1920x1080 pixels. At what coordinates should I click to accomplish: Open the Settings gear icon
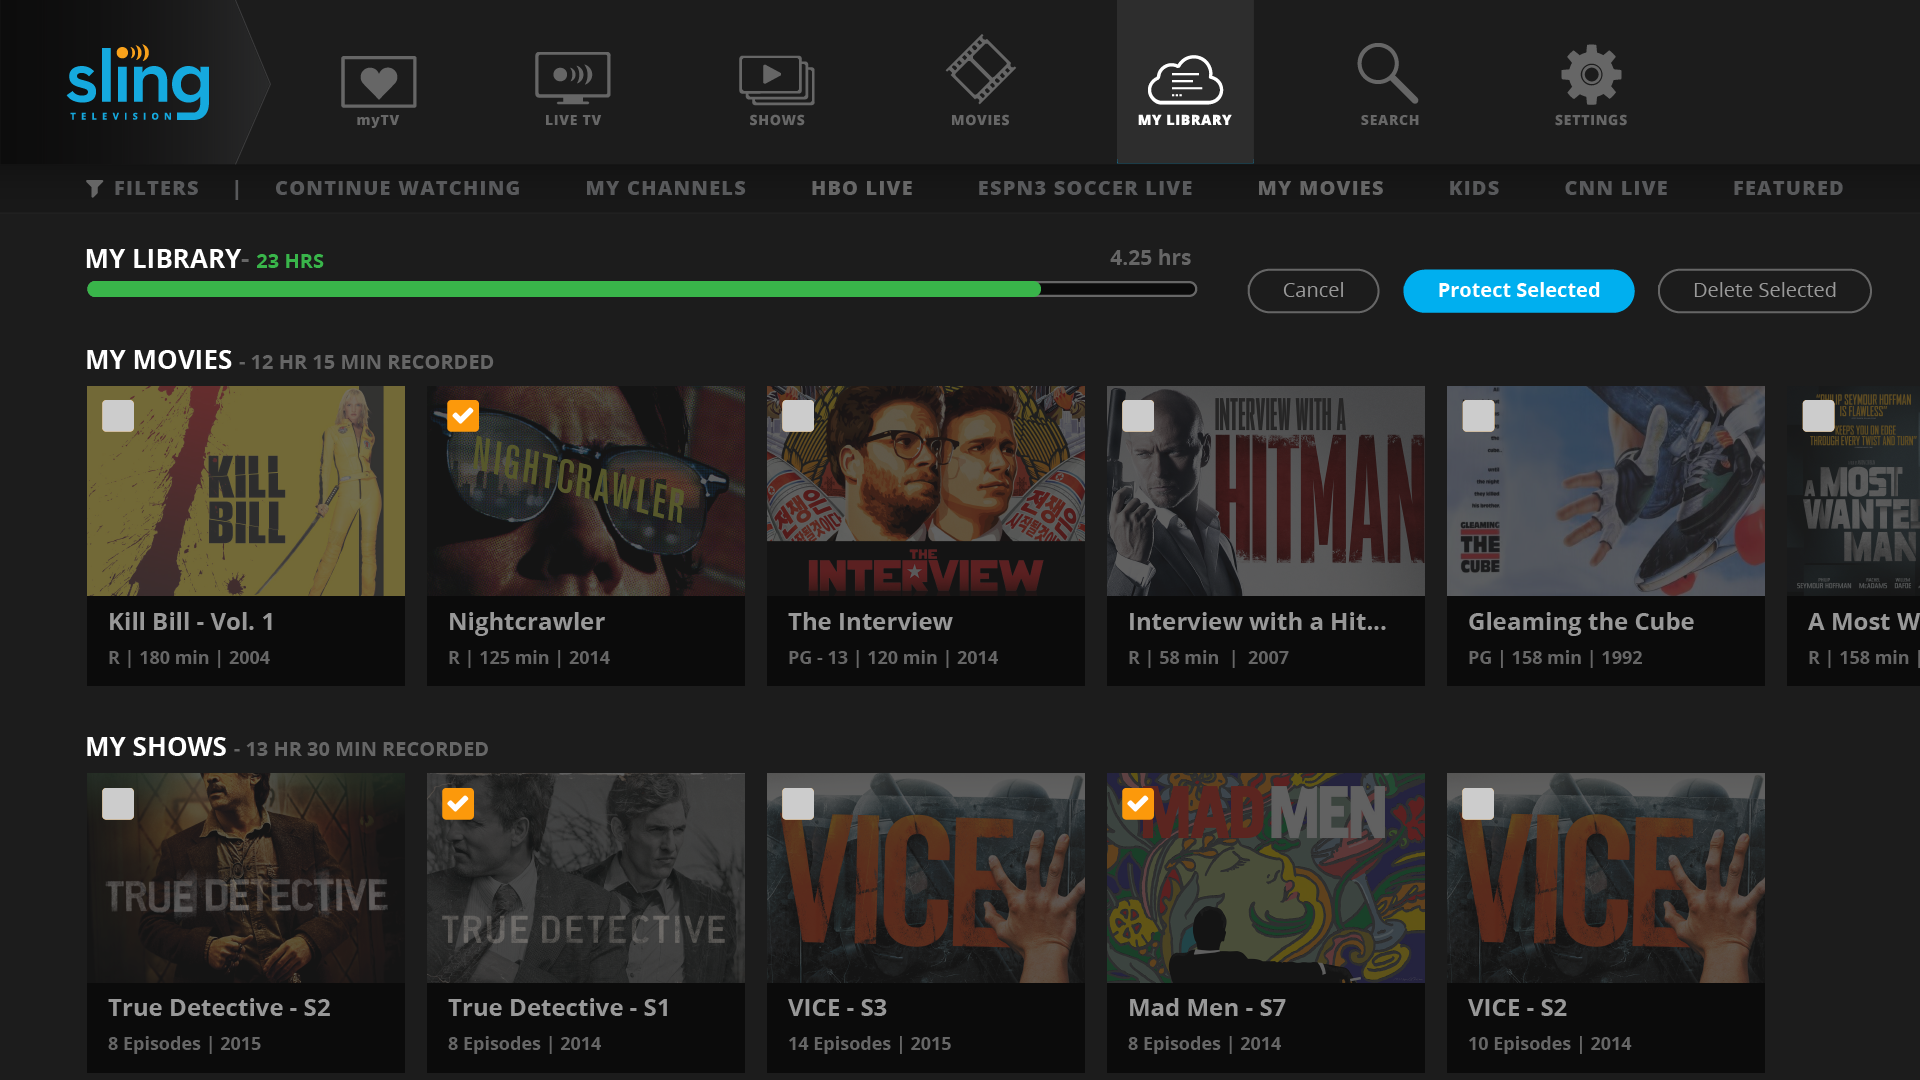1590,75
